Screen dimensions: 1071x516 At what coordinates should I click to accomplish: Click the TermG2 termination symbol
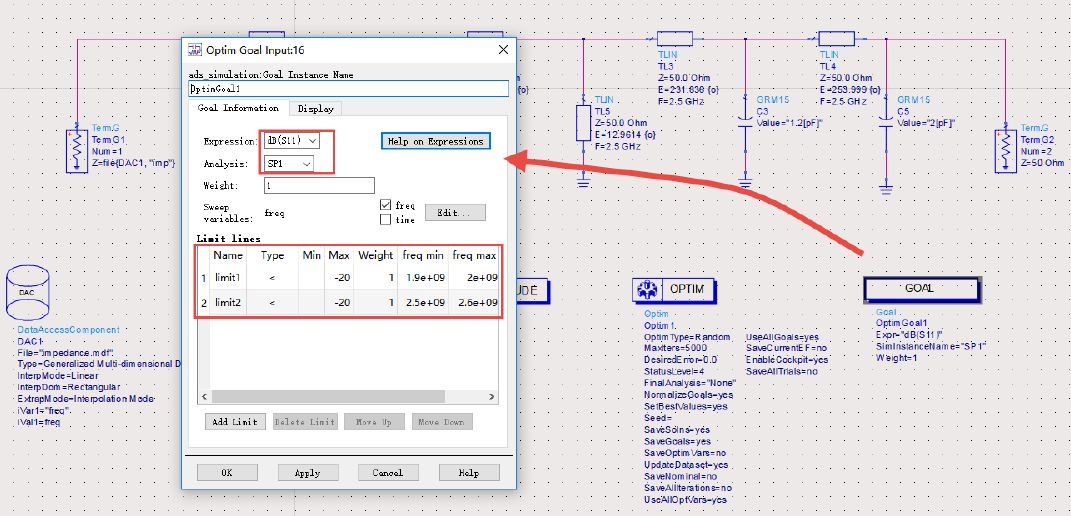[1005, 150]
